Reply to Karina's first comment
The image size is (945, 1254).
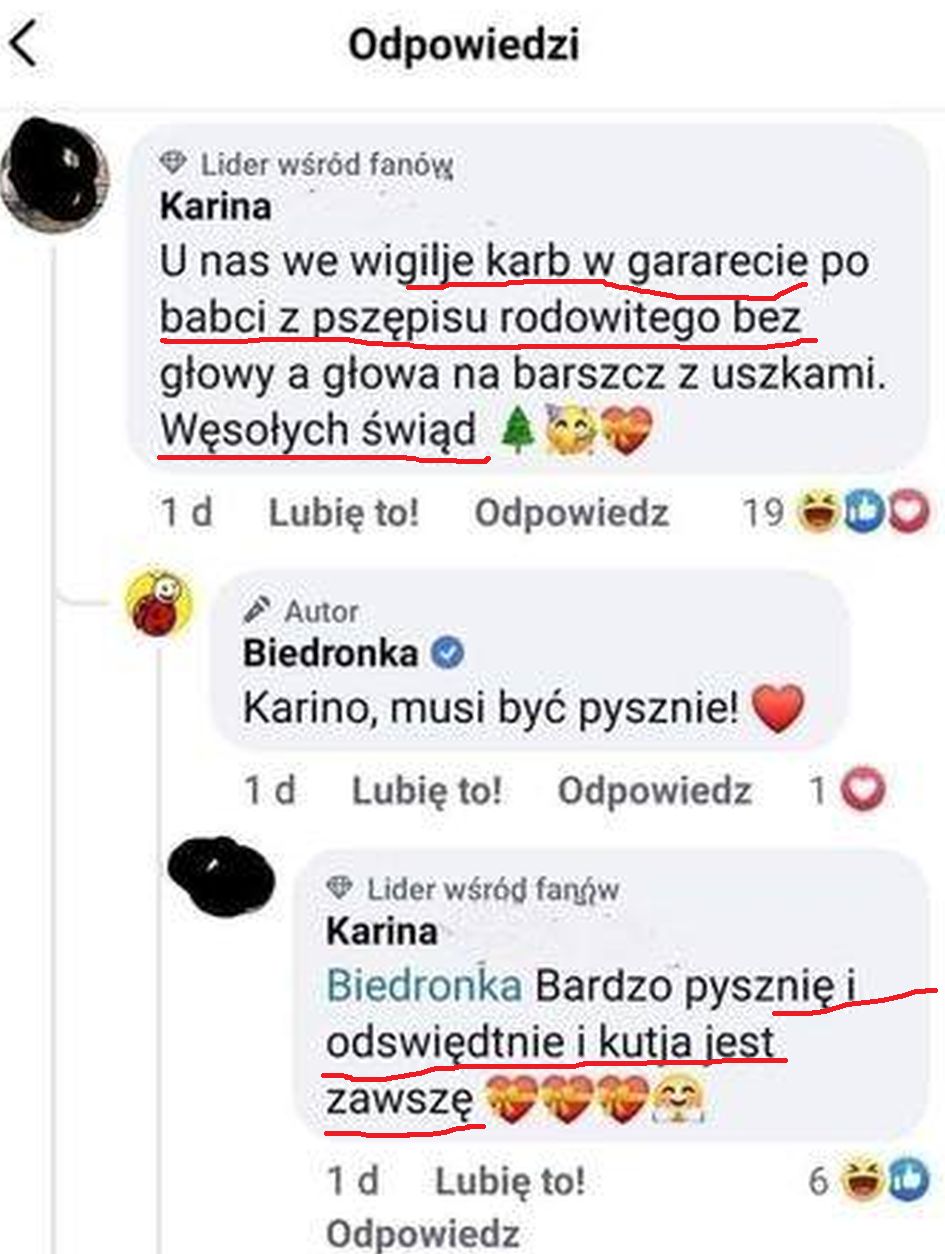click(571, 513)
